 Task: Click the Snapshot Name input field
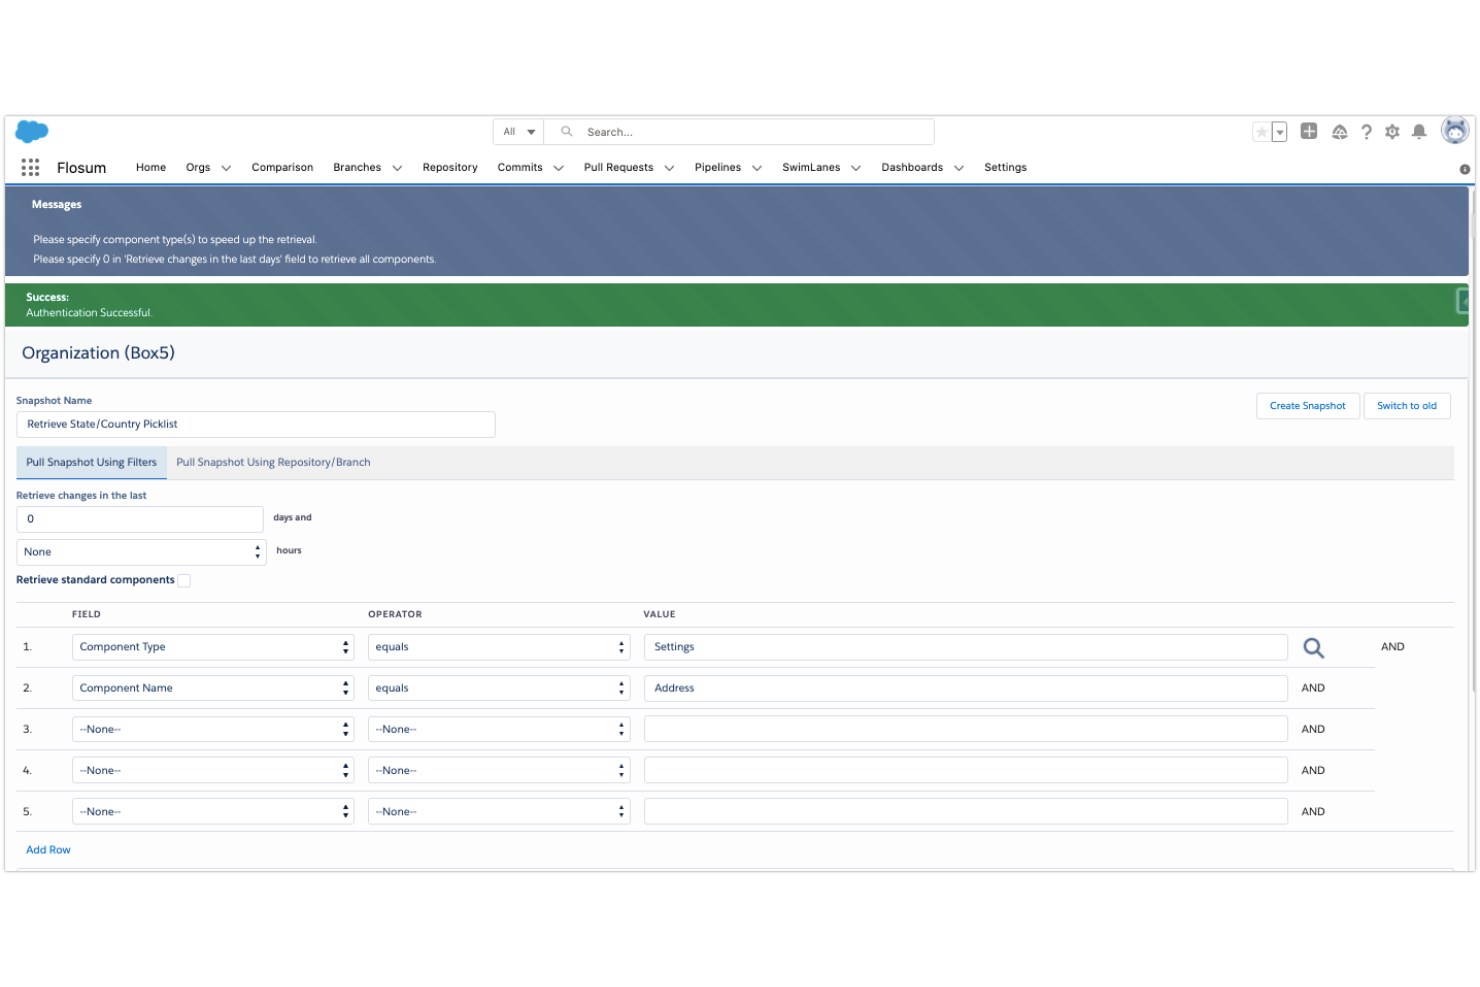[x=255, y=424]
